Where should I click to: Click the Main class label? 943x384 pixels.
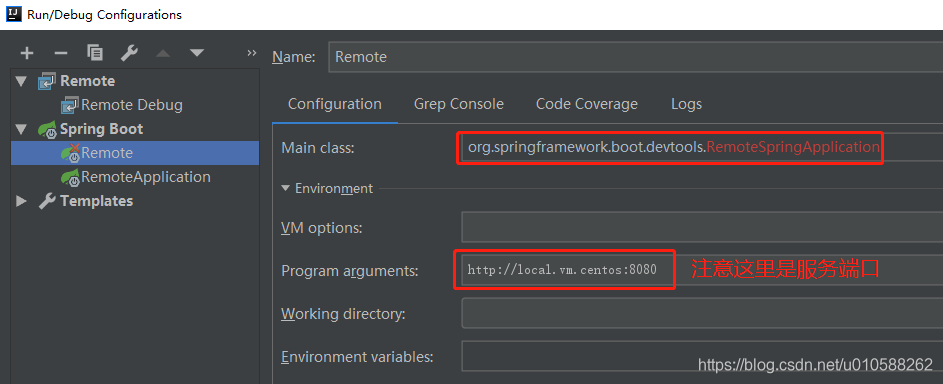pyautogui.click(x=318, y=147)
